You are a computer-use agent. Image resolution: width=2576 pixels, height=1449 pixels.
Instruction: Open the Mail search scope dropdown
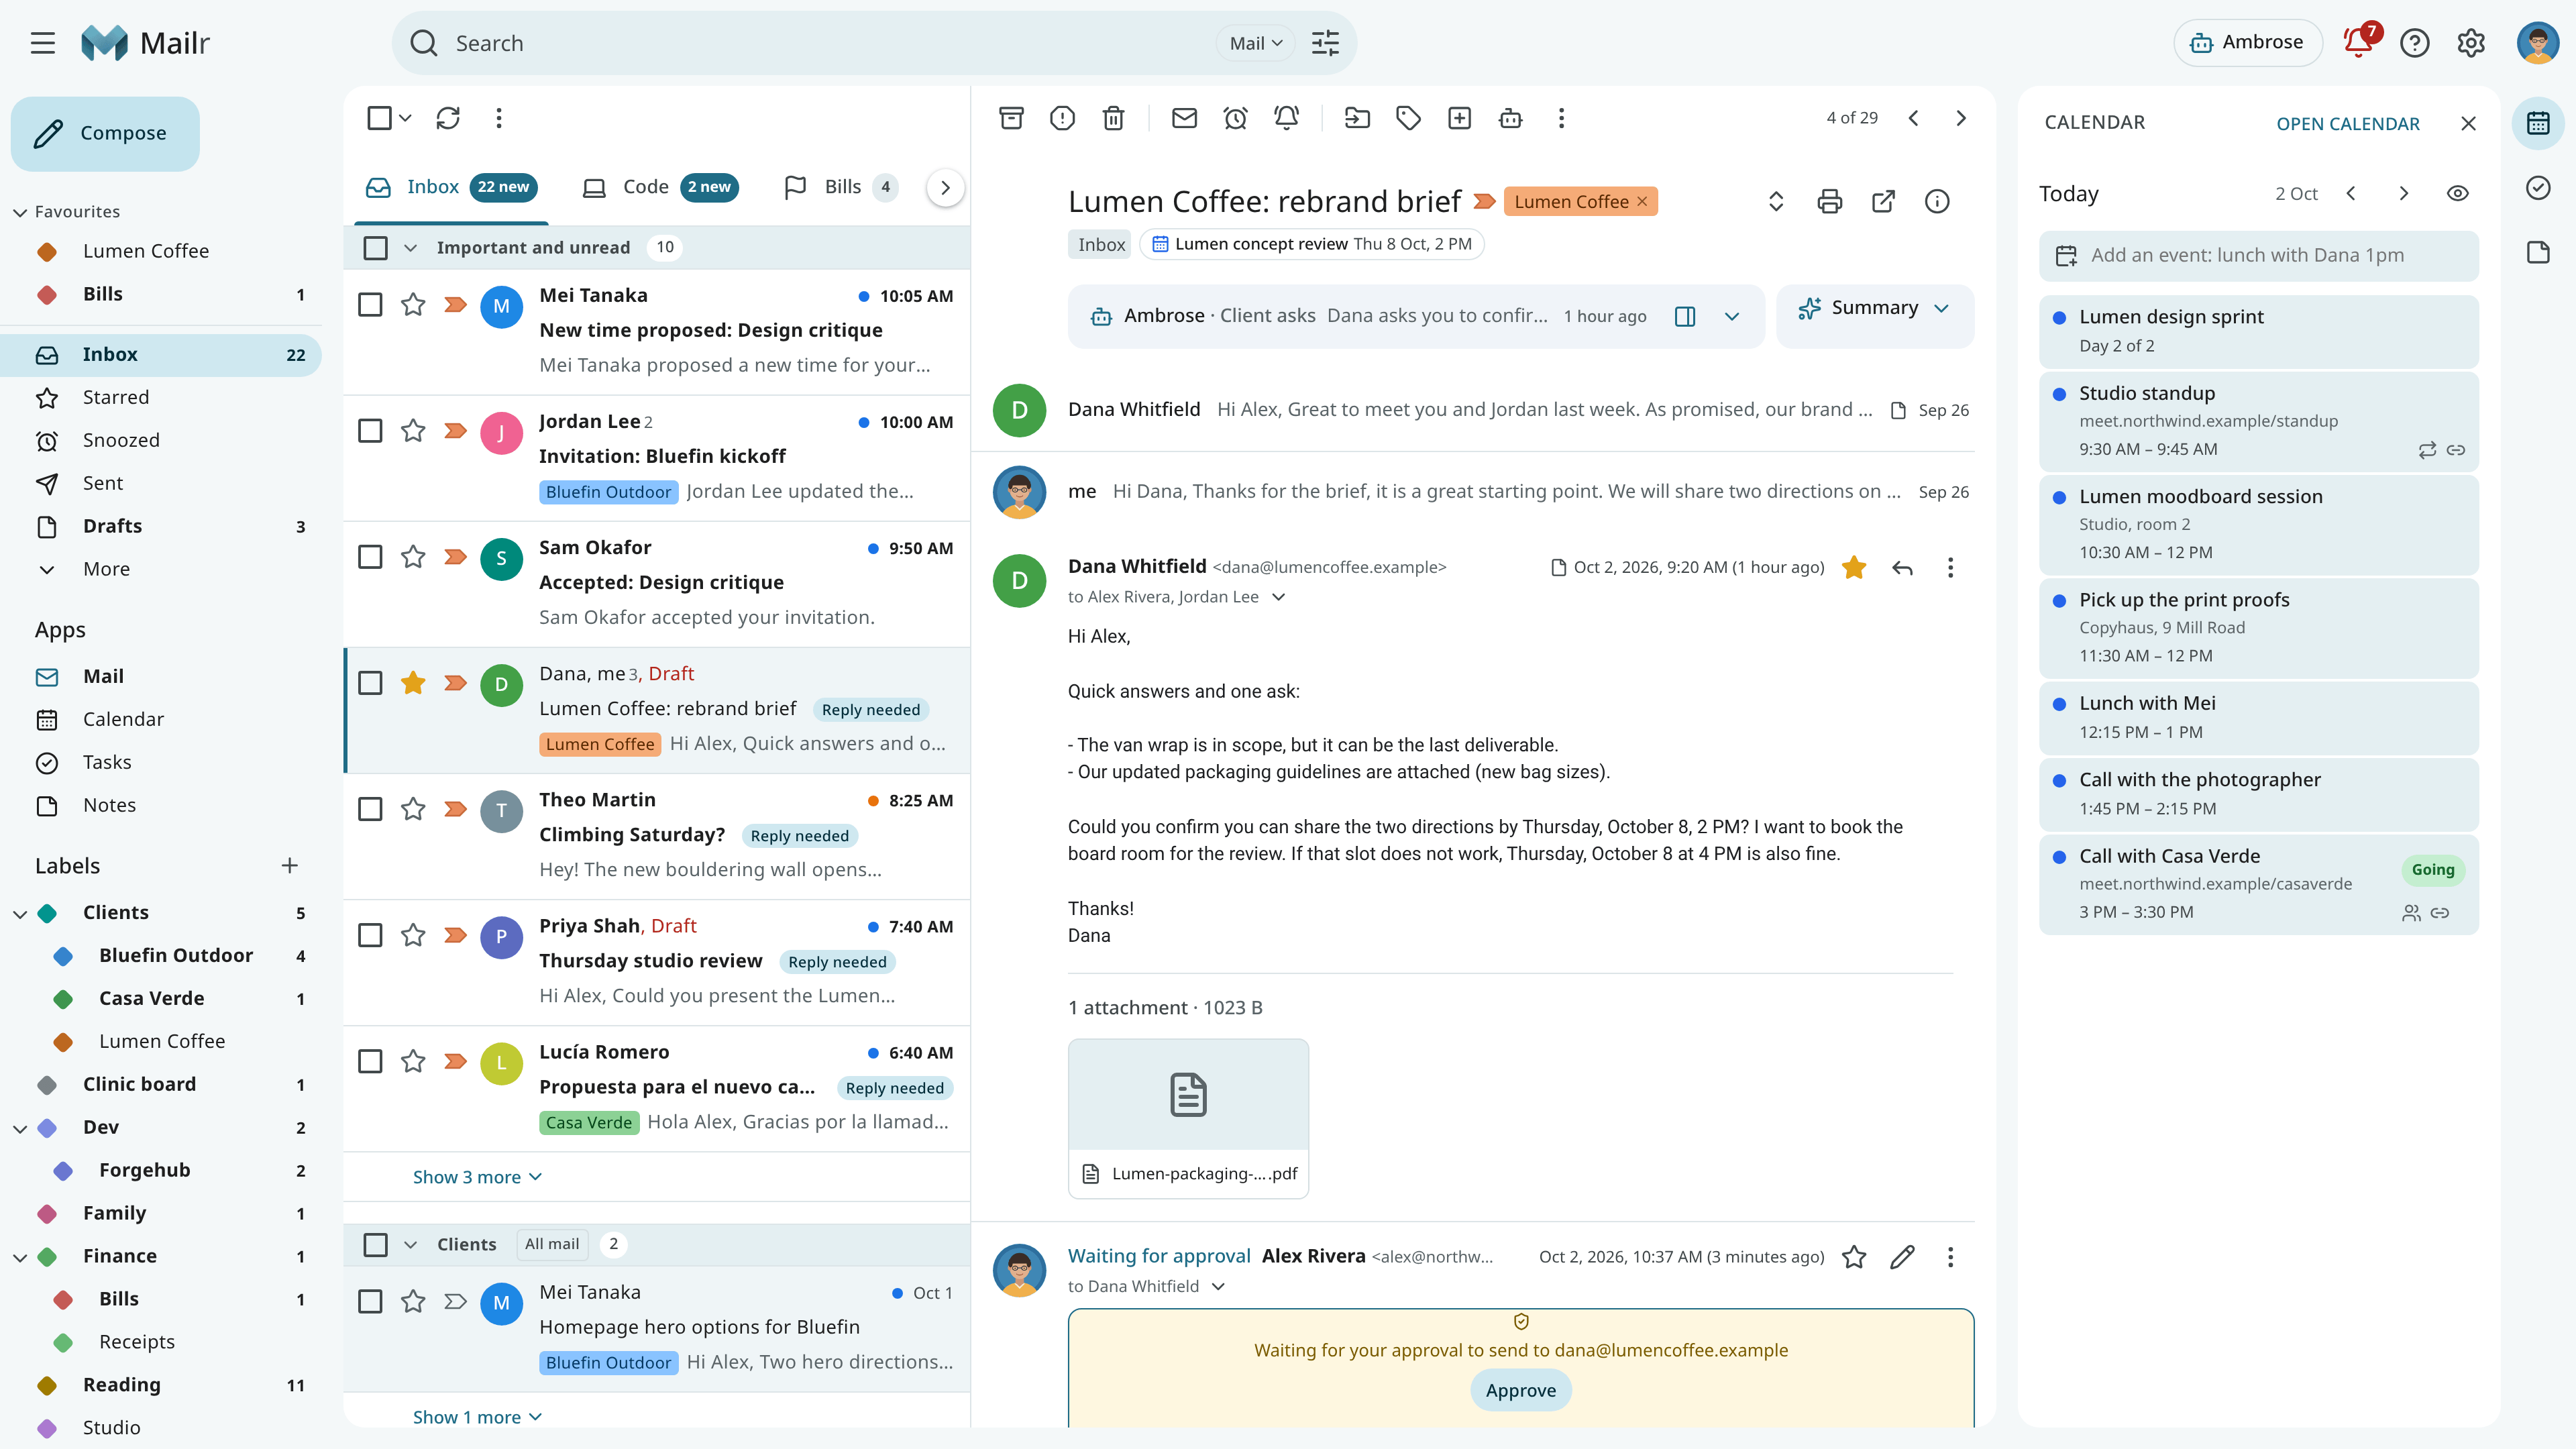1255,43
